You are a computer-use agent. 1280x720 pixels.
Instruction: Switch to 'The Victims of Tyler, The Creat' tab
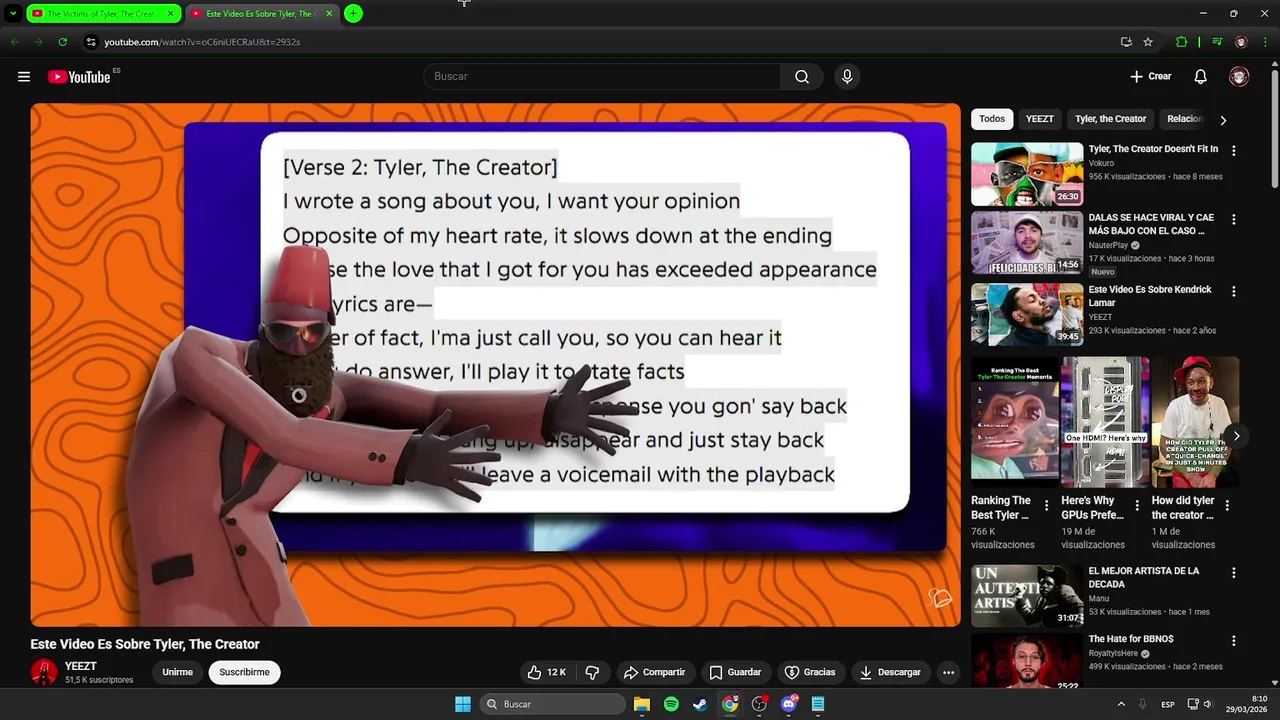point(103,14)
